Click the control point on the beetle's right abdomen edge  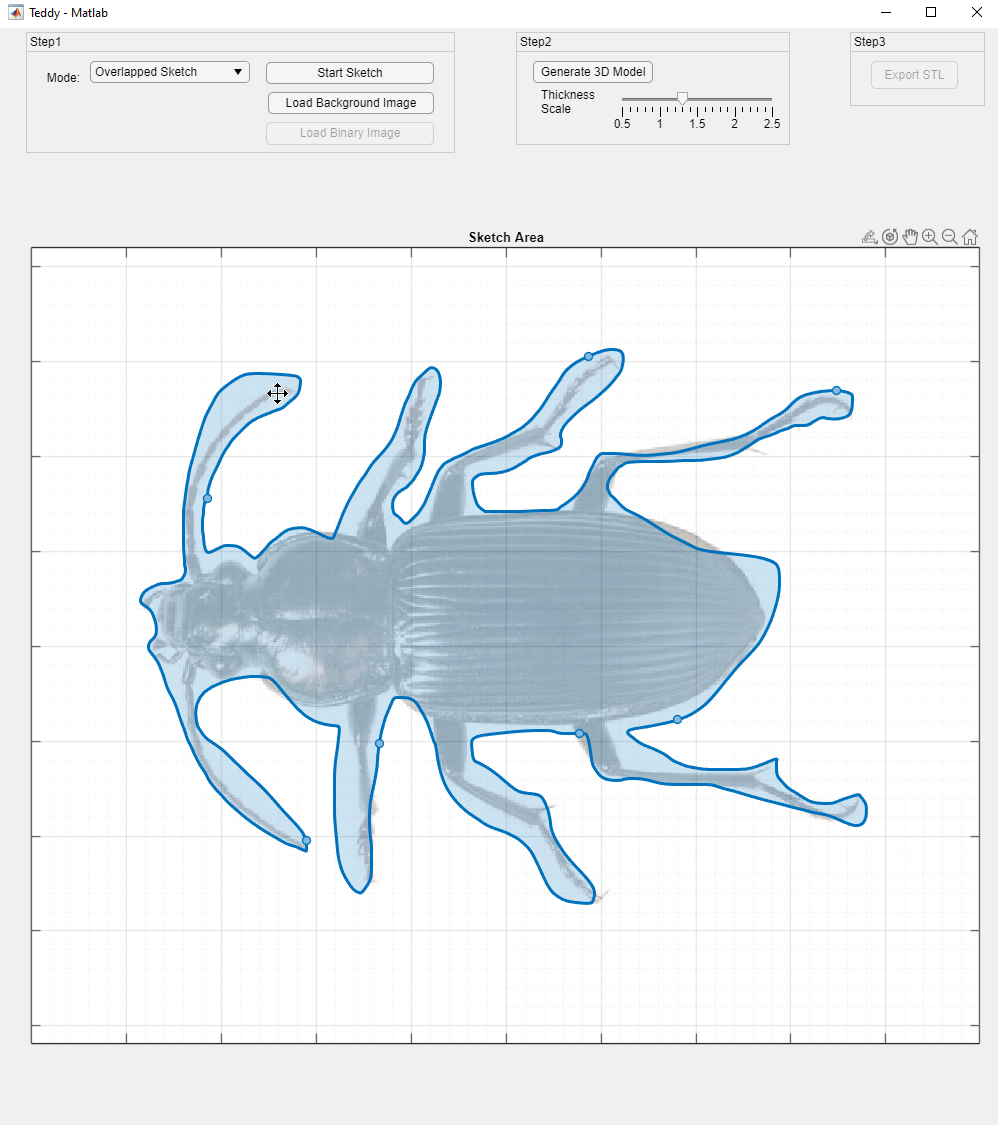pos(677,719)
